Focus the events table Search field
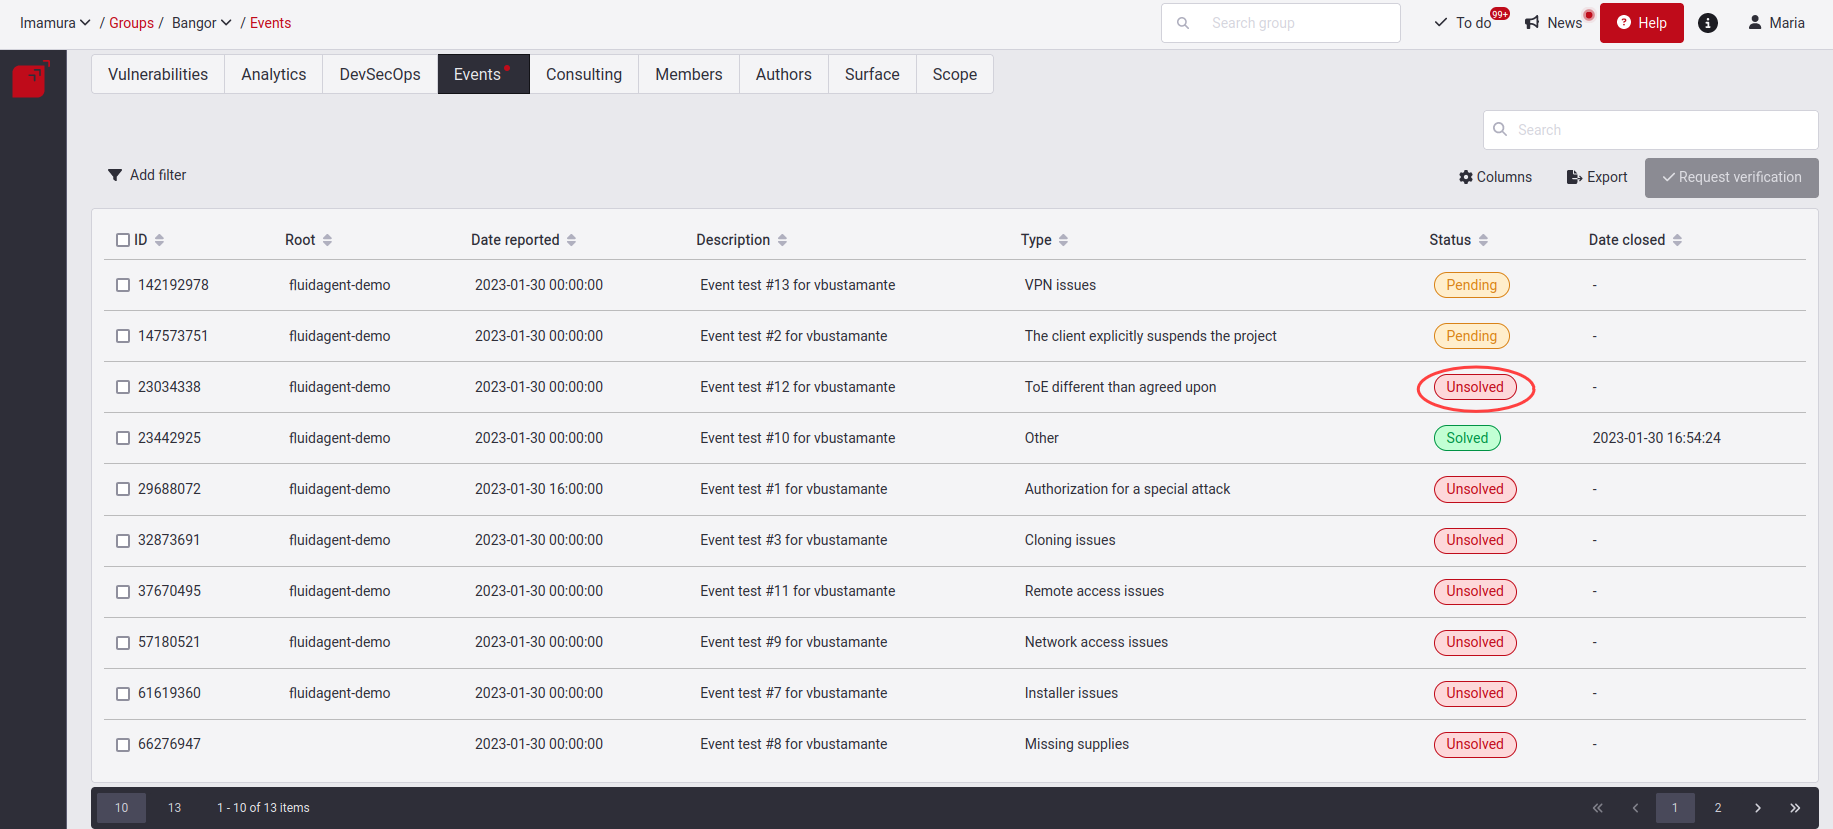The width and height of the screenshot is (1833, 829). pyautogui.click(x=1651, y=129)
